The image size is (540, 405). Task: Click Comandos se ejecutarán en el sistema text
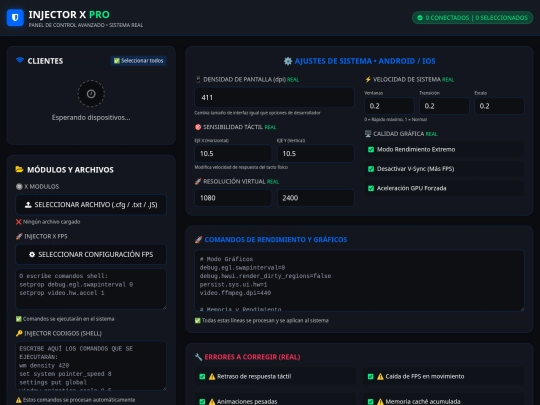69,319
